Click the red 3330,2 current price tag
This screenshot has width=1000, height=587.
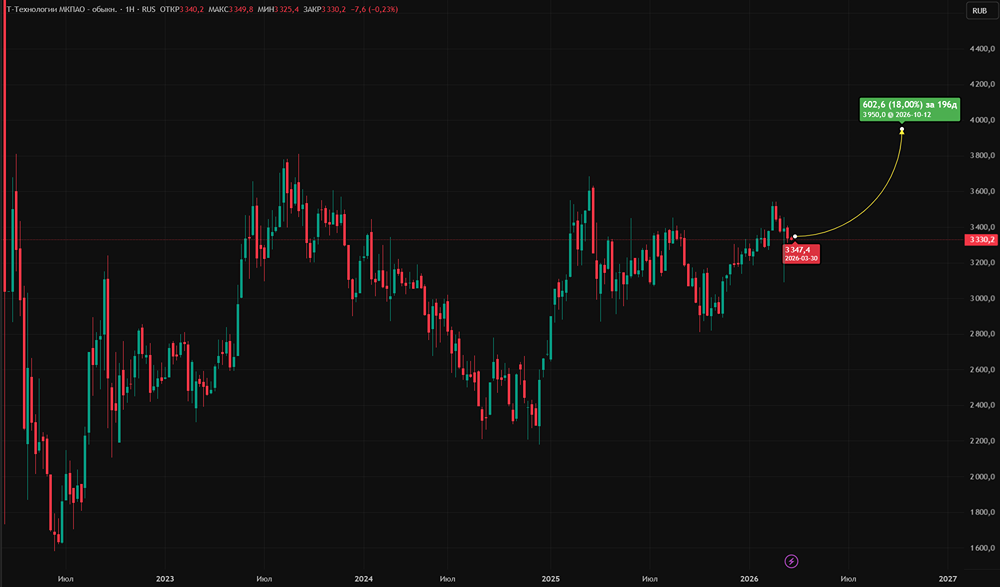tap(980, 240)
